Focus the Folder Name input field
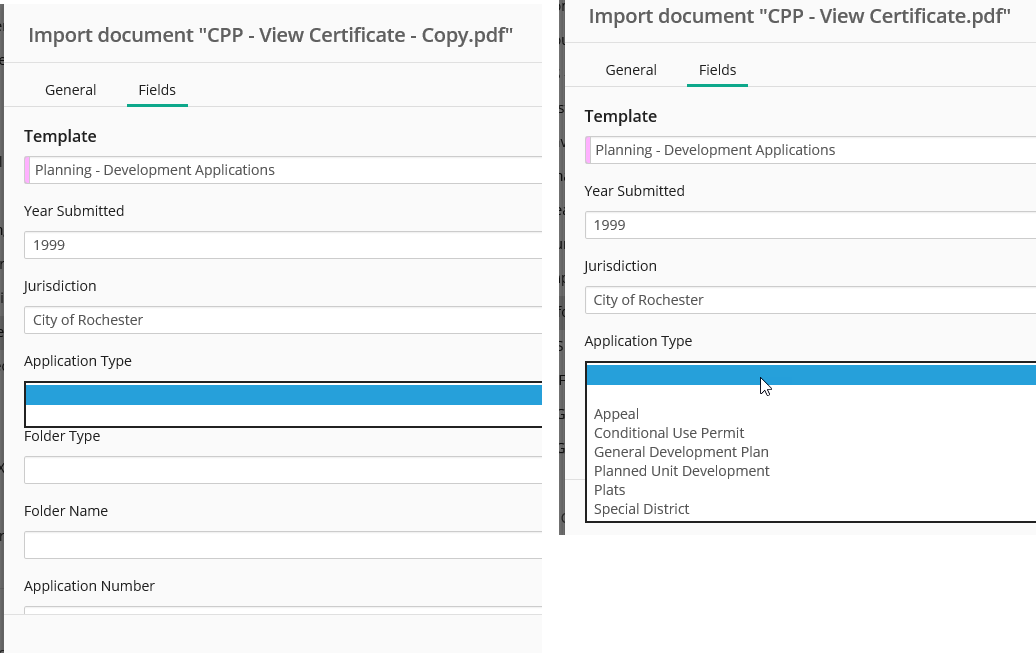The image size is (1036, 653). tap(283, 545)
